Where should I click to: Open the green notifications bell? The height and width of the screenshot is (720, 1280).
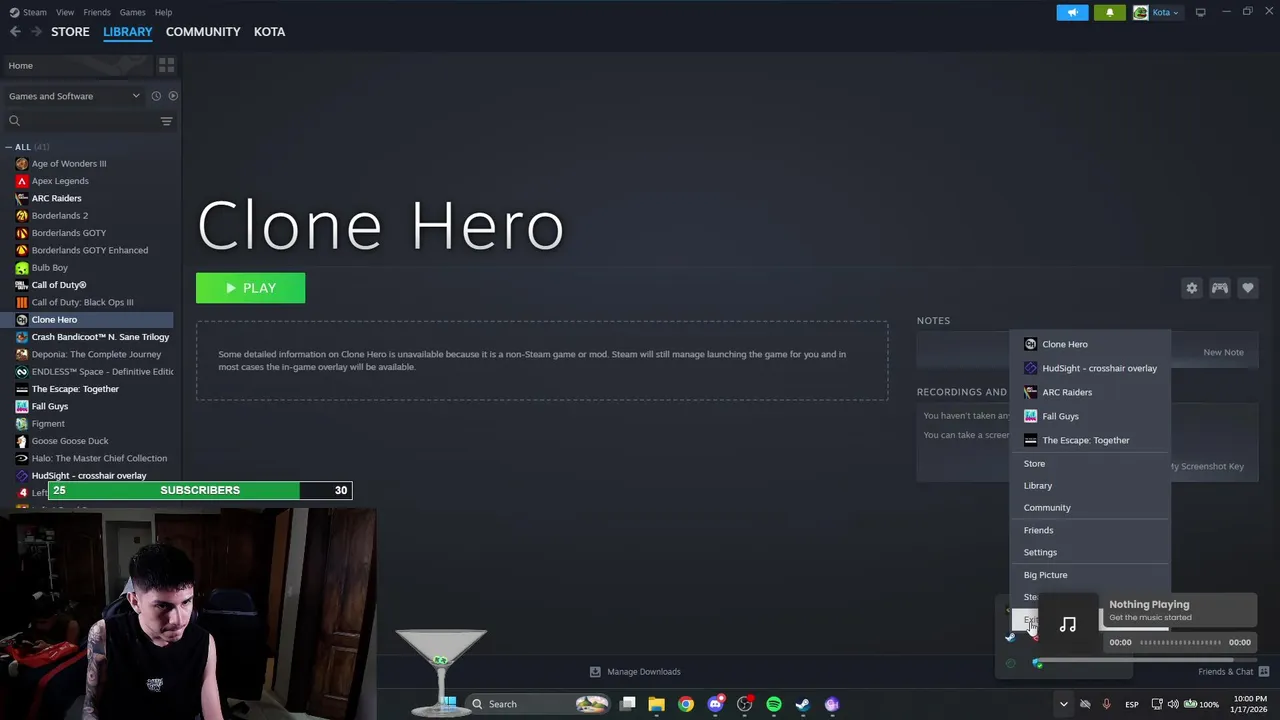[1109, 12]
